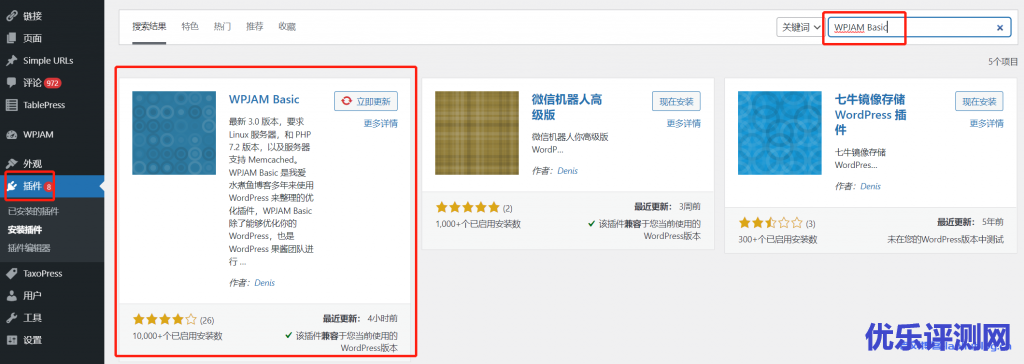
Task: Click author Denis under WPJAM Basic
Action: 264,283
